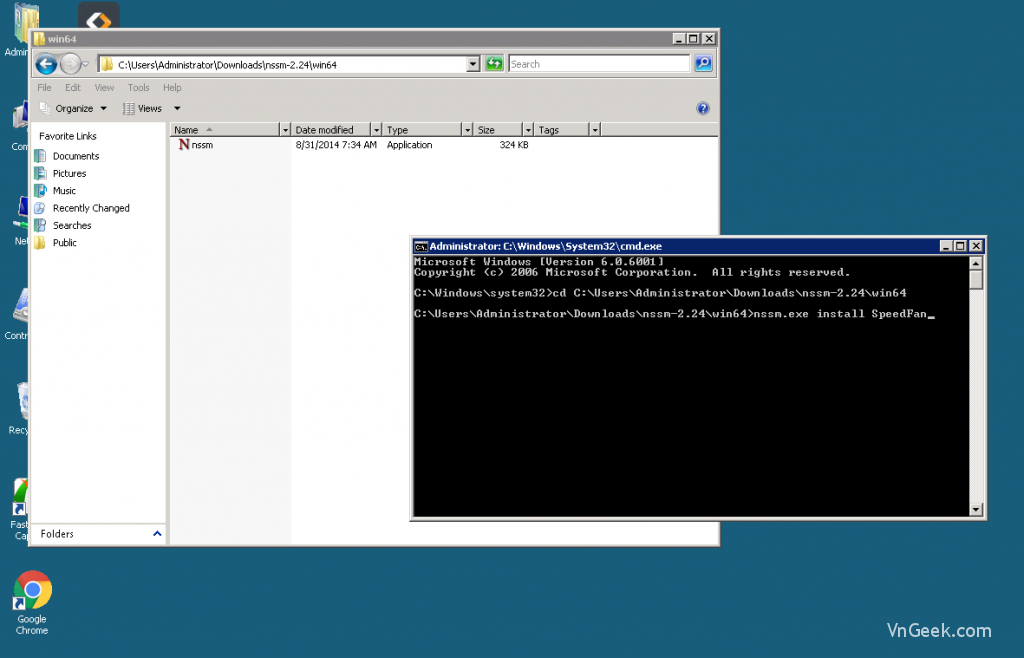The image size is (1024, 658).
Task: Click the Explorer Search input field
Action: (599, 64)
